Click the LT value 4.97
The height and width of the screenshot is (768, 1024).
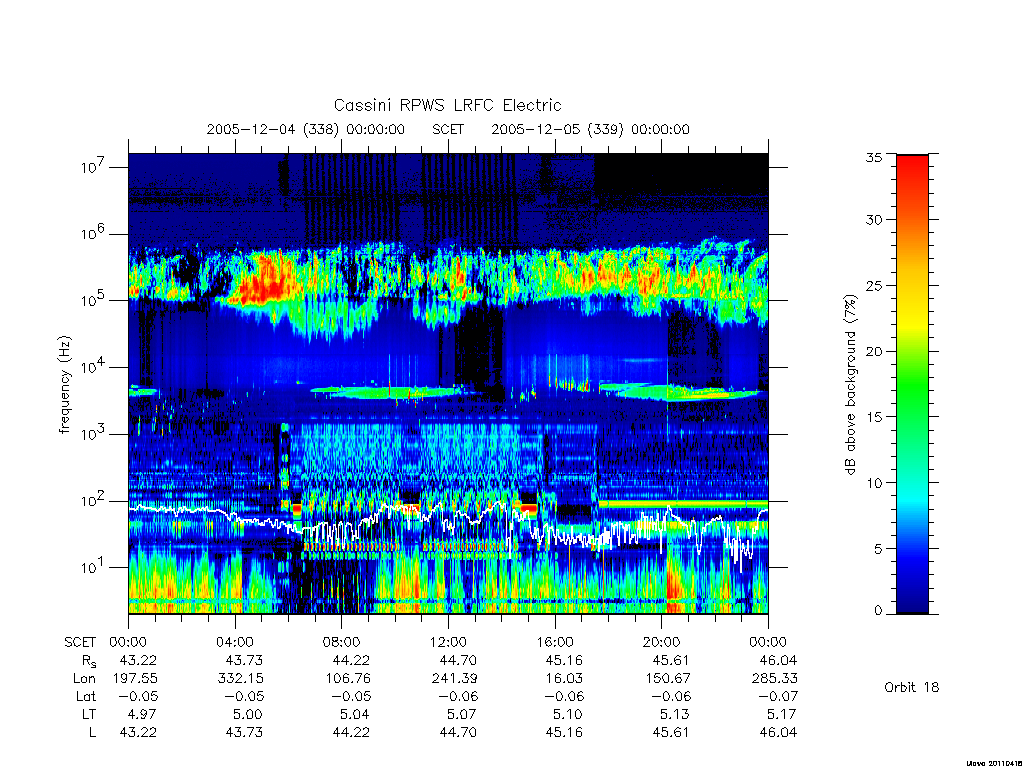click(x=143, y=714)
